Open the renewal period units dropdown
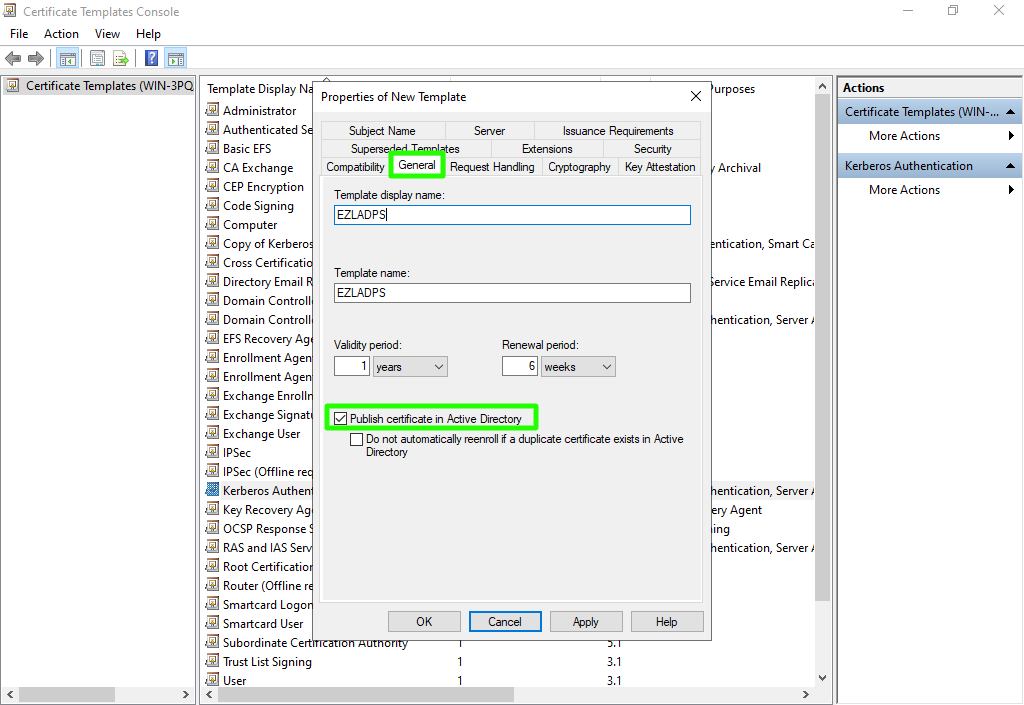This screenshot has height=705, width=1024. (578, 367)
